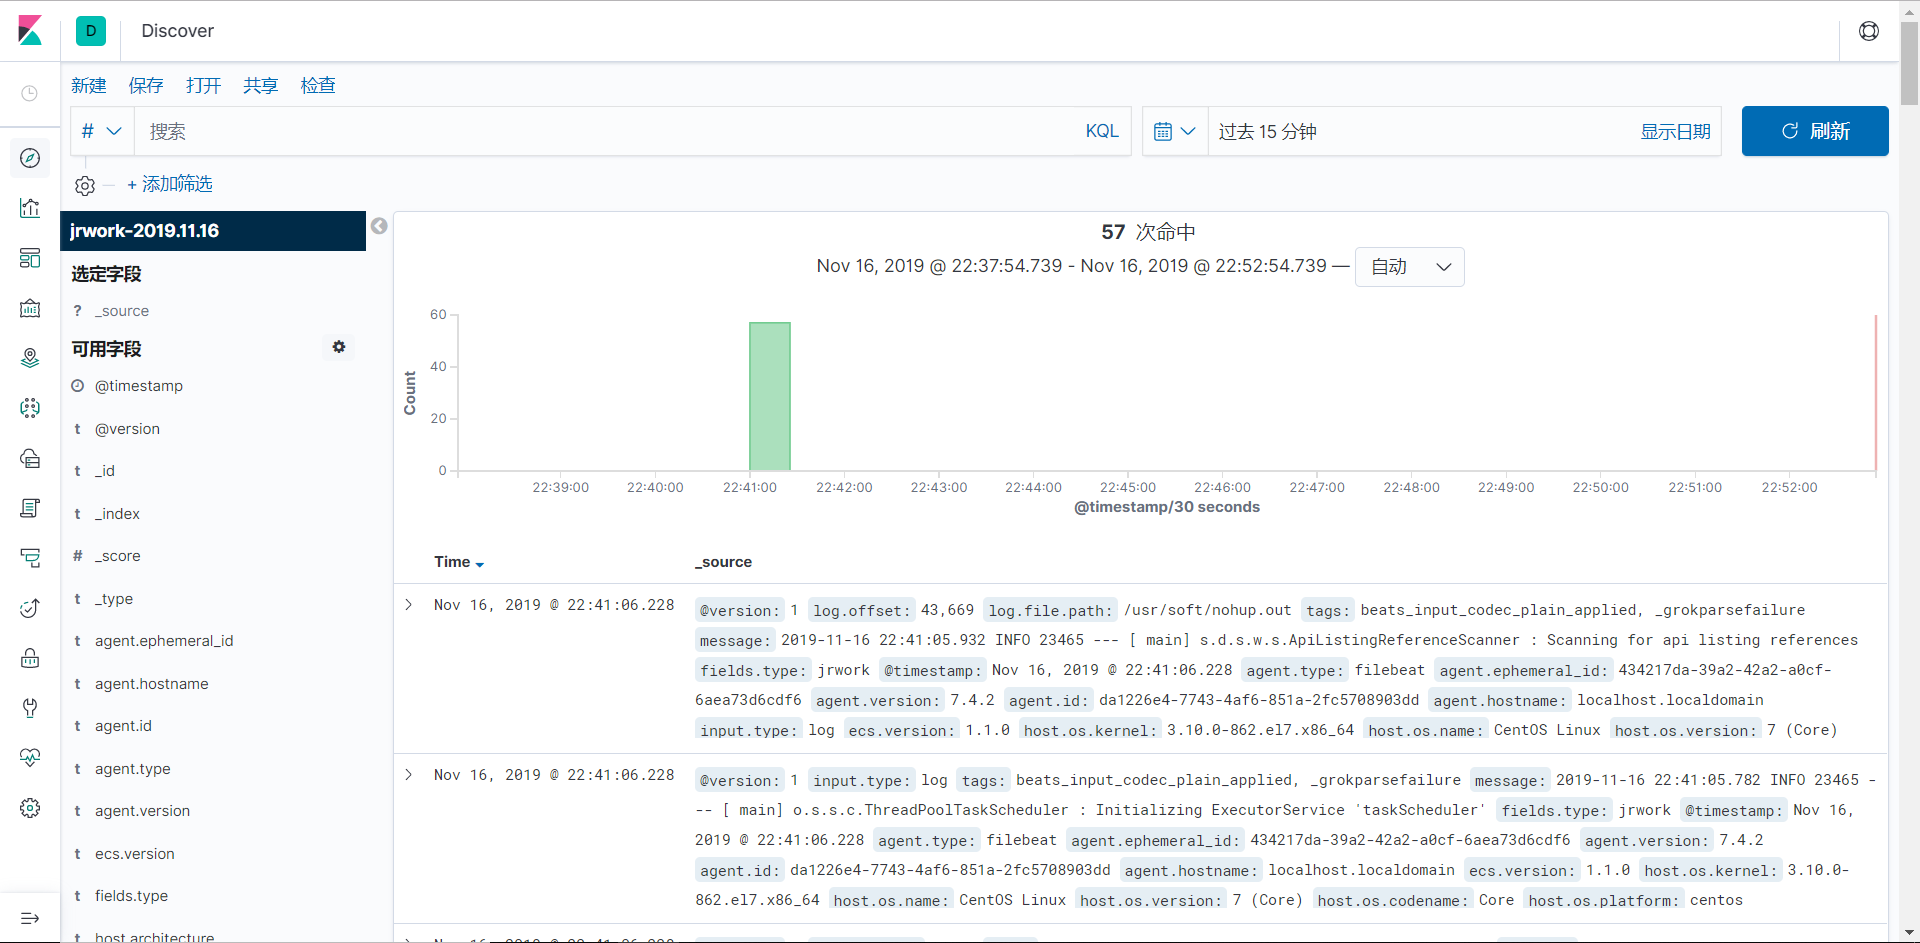
Task: Select the Discover compass icon
Action: click(30, 158)
